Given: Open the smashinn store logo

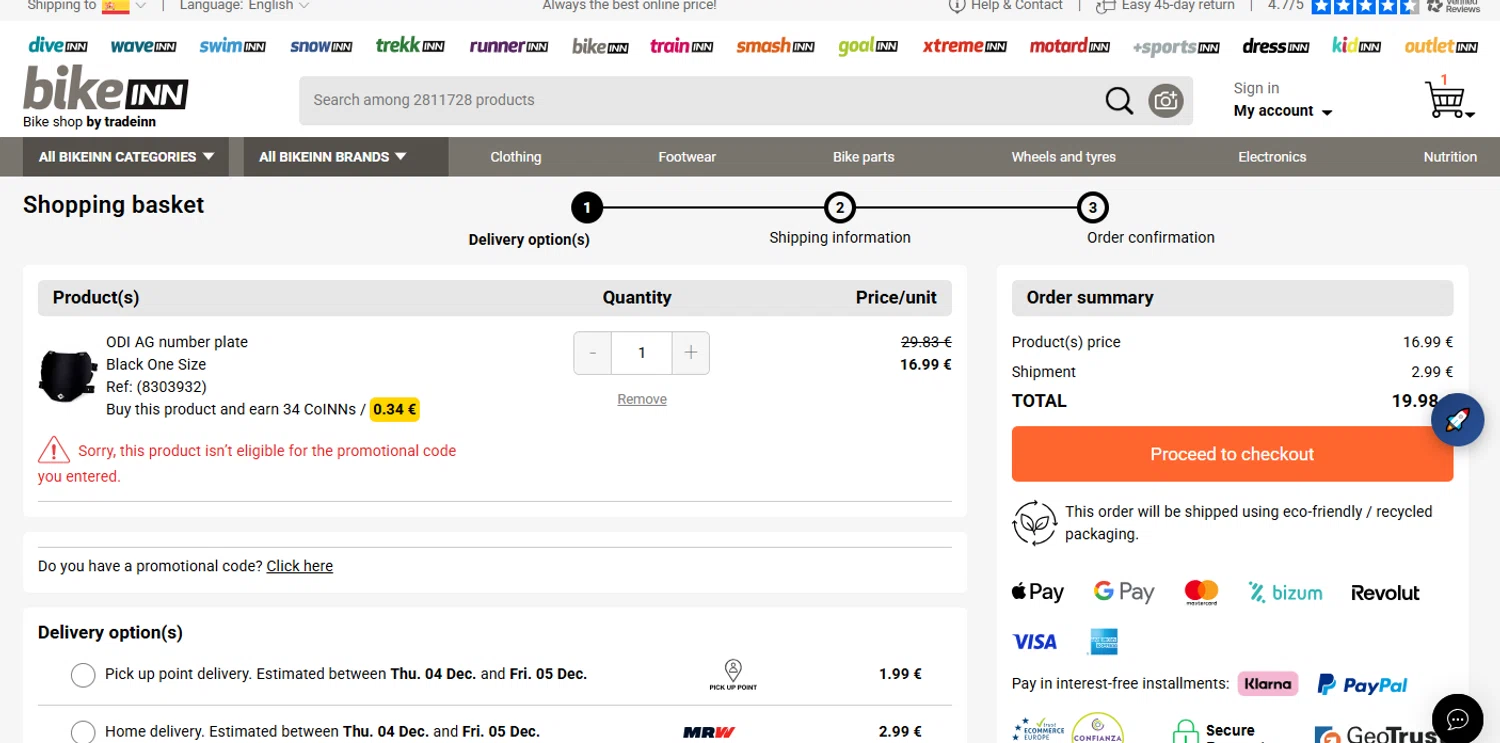Looking at the screenshot, I should [775, 46].
